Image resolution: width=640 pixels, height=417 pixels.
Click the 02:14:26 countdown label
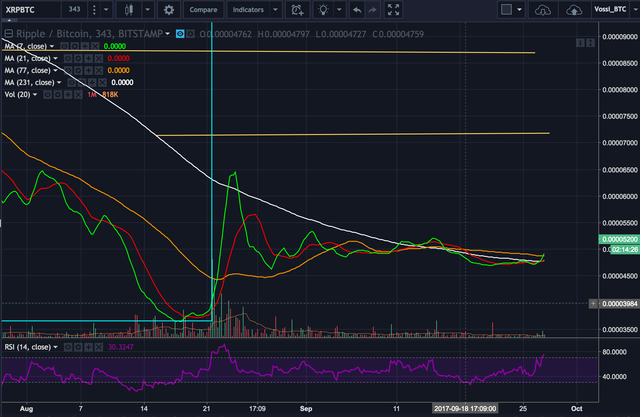625,249
